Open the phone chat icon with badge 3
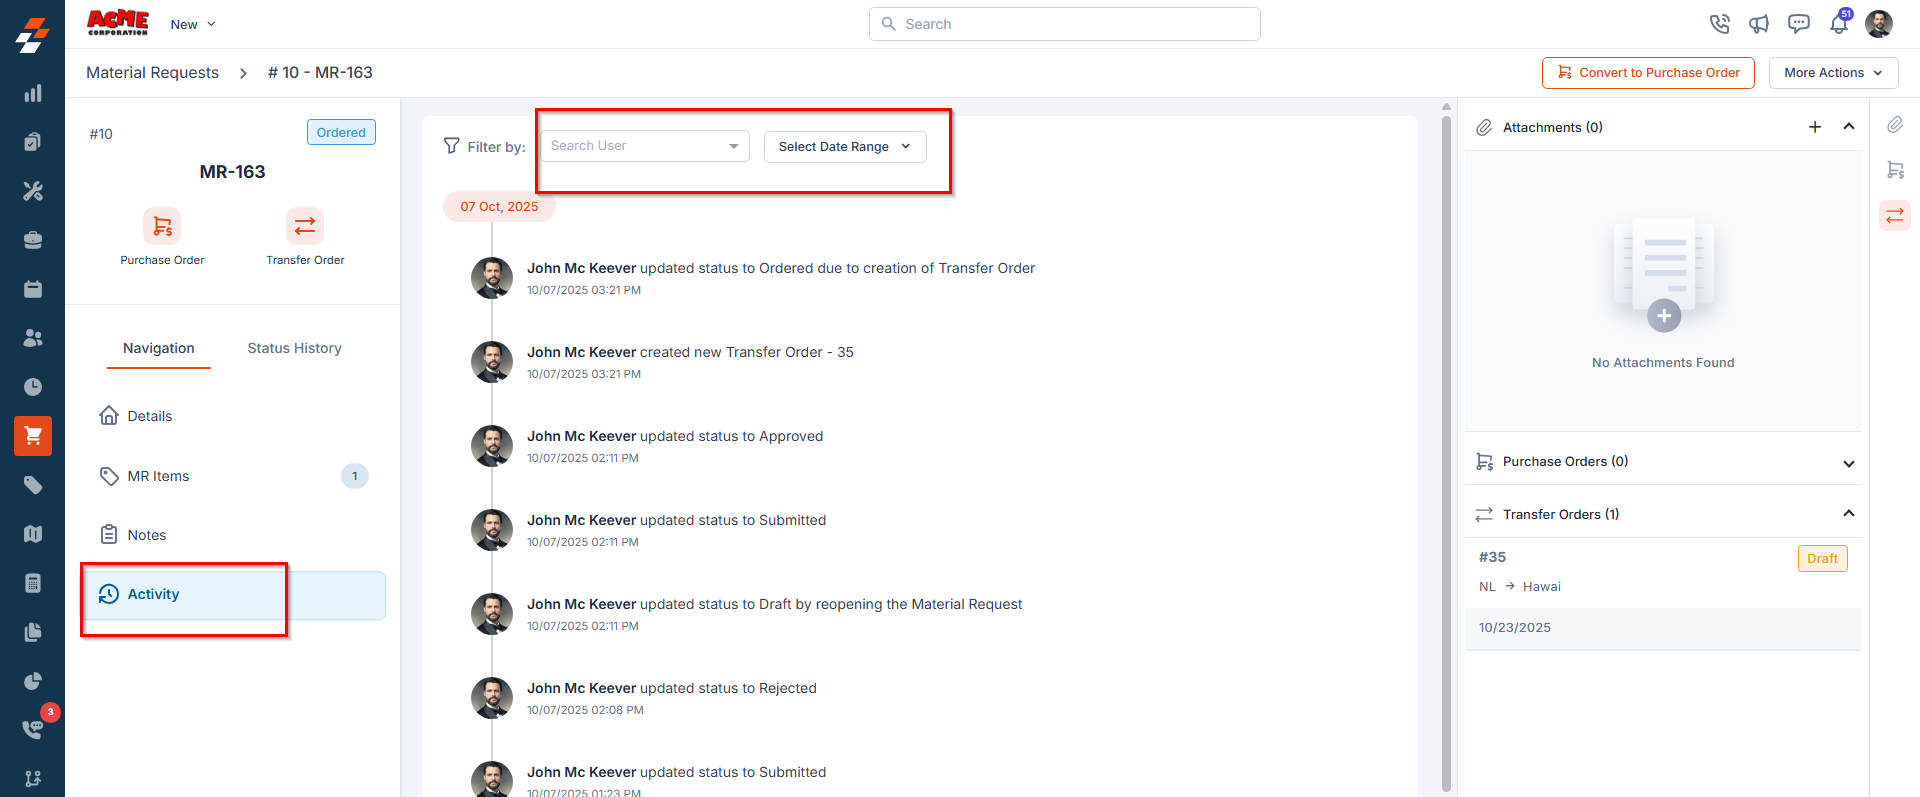This screenshot has width=1920, height=797. click(x=33, y=730)
